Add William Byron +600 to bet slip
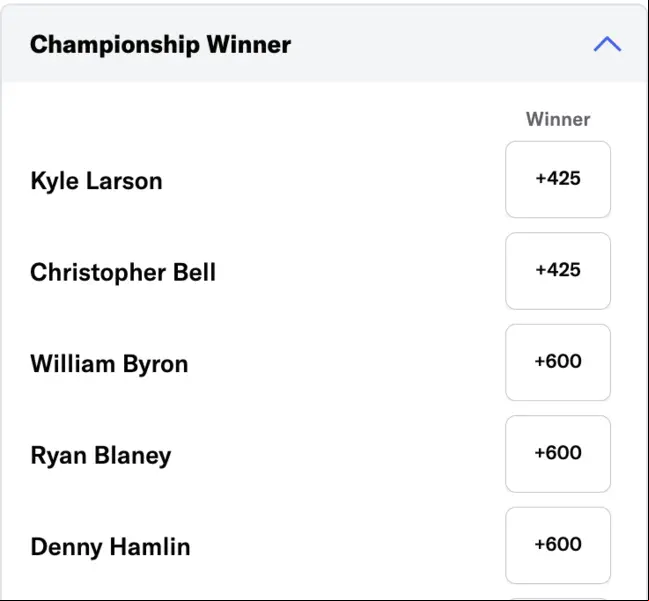 tap(558, 362)
